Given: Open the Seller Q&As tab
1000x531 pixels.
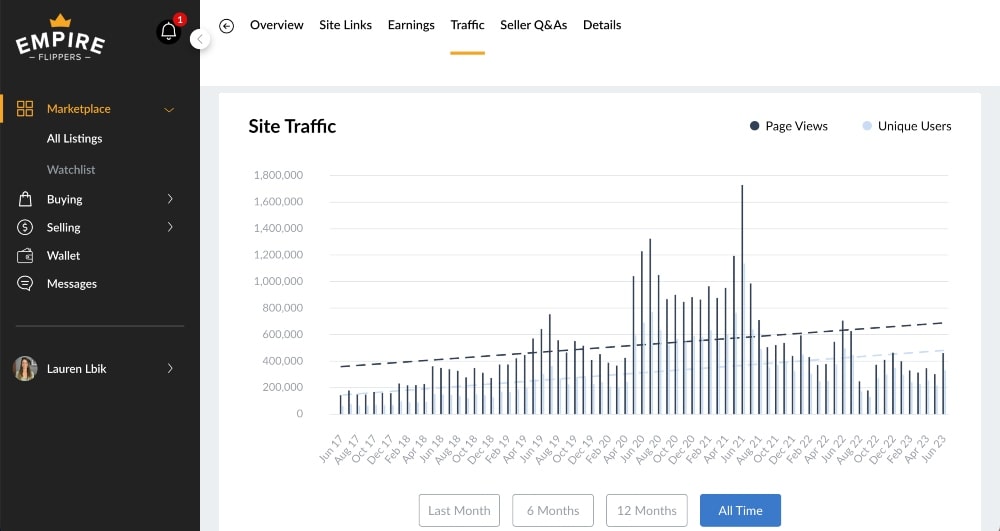Looking at the screenshot, I should point(533,25).
